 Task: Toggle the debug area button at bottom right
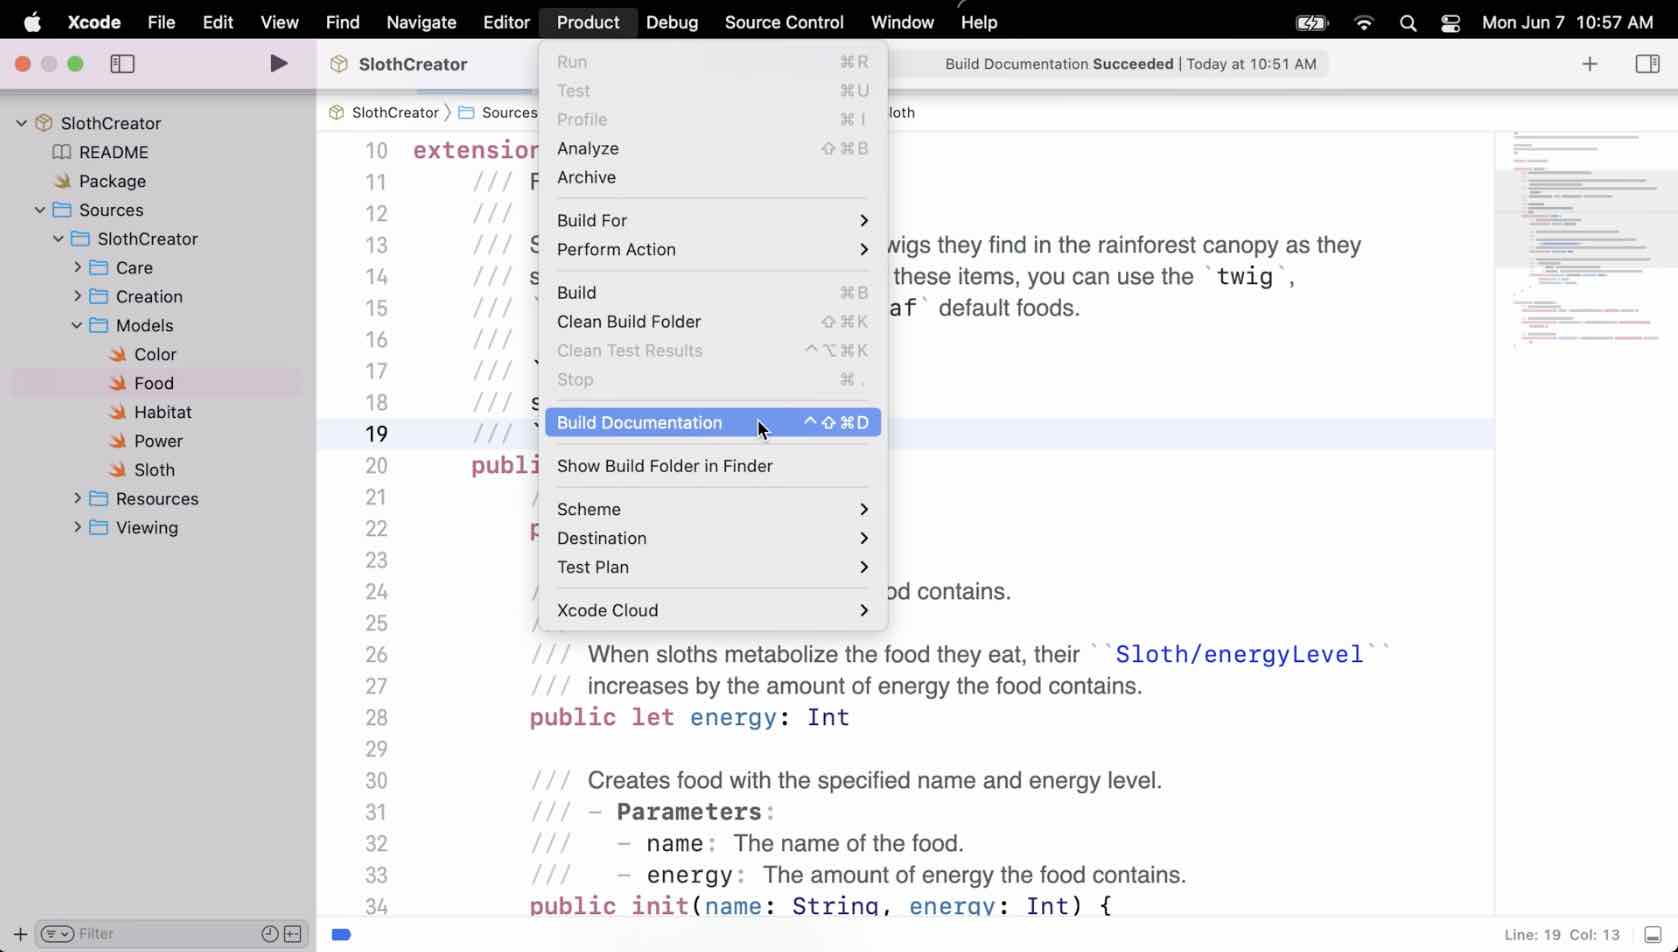(1652, 935)
